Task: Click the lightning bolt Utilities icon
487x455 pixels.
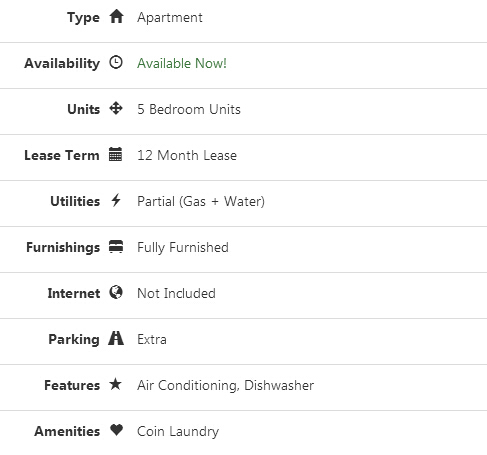Action: [116, 200]
